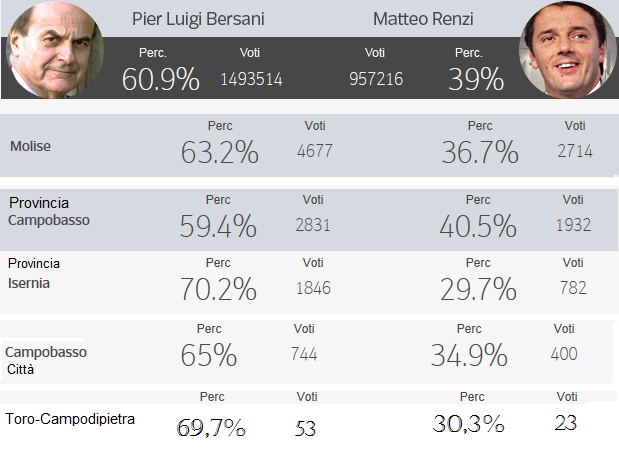Click the 63.2% Molise percentage for Bersani
Image resolution: width=619 pixels, height=449 pixels.
pyautogui.click(x=220, y=152)
